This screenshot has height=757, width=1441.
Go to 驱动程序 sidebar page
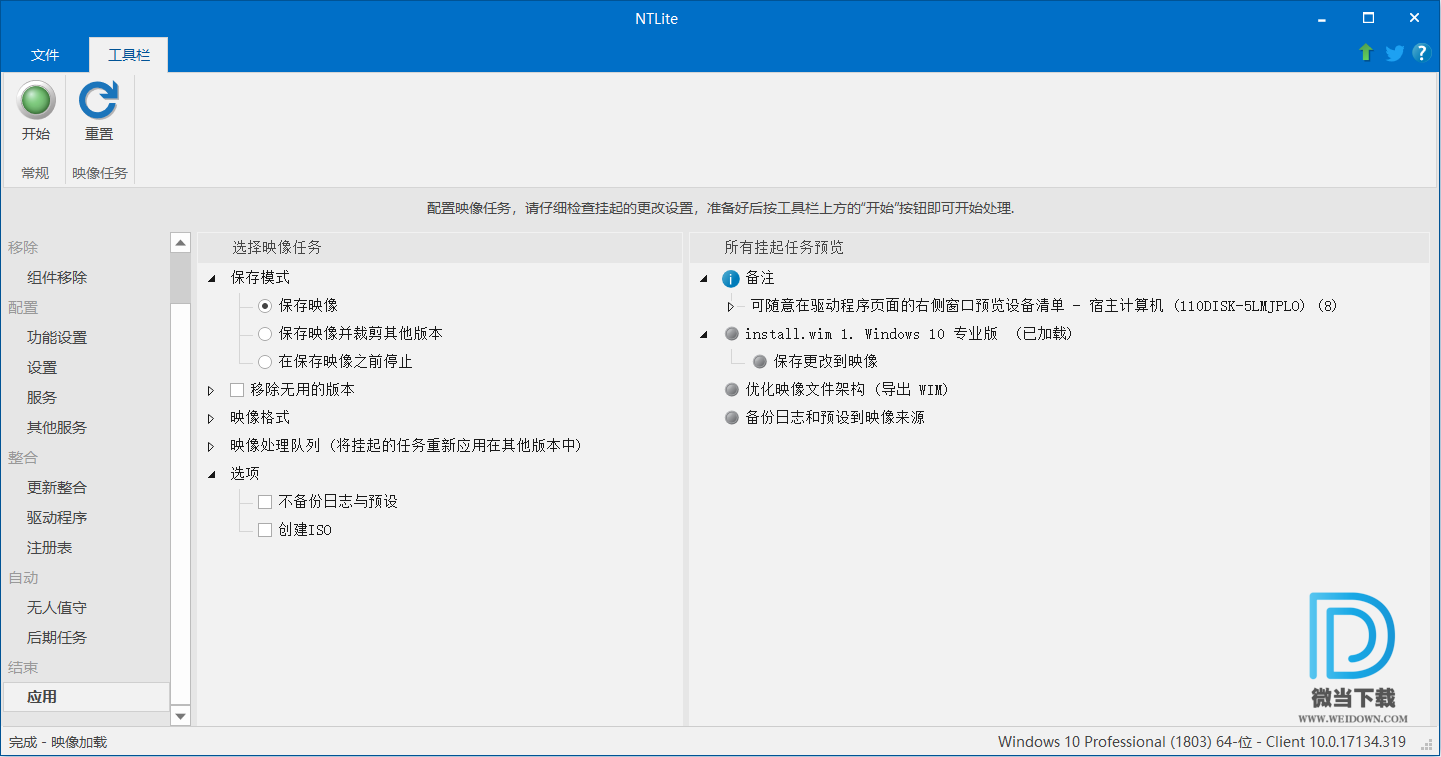pos(57,518)
